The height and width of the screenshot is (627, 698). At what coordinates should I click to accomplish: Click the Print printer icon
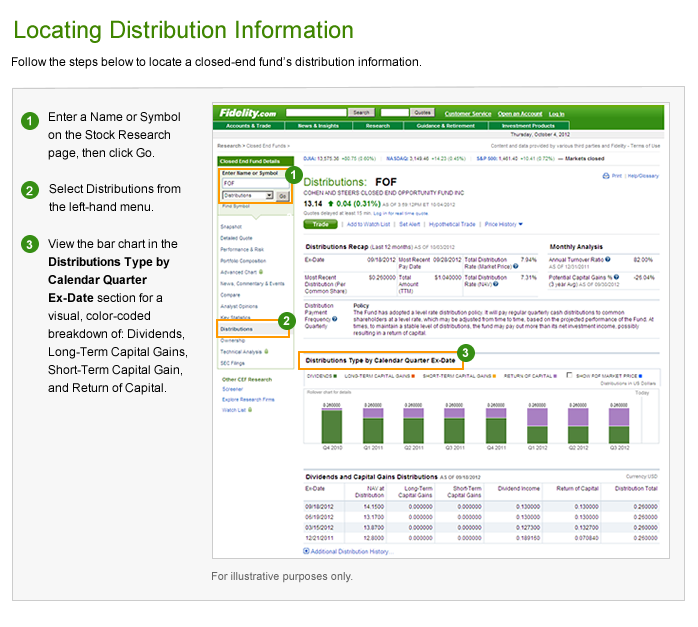tap(605, 175)
